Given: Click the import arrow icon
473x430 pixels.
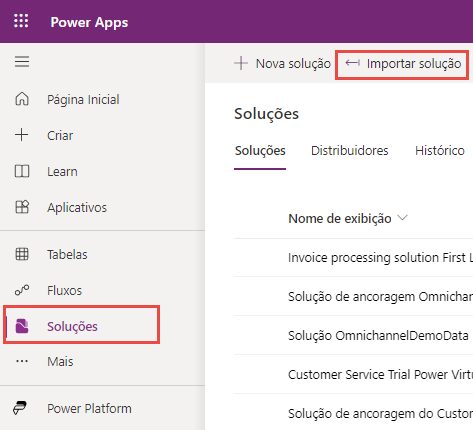Looking at the screenshot, I should click(x=353, y=63).
